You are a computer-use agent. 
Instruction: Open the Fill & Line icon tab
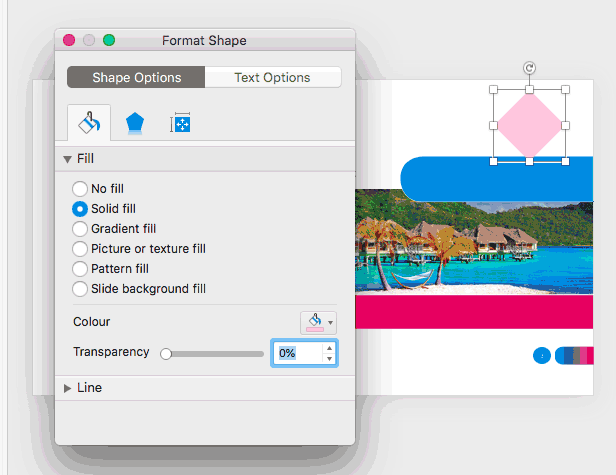coord(87,123)
